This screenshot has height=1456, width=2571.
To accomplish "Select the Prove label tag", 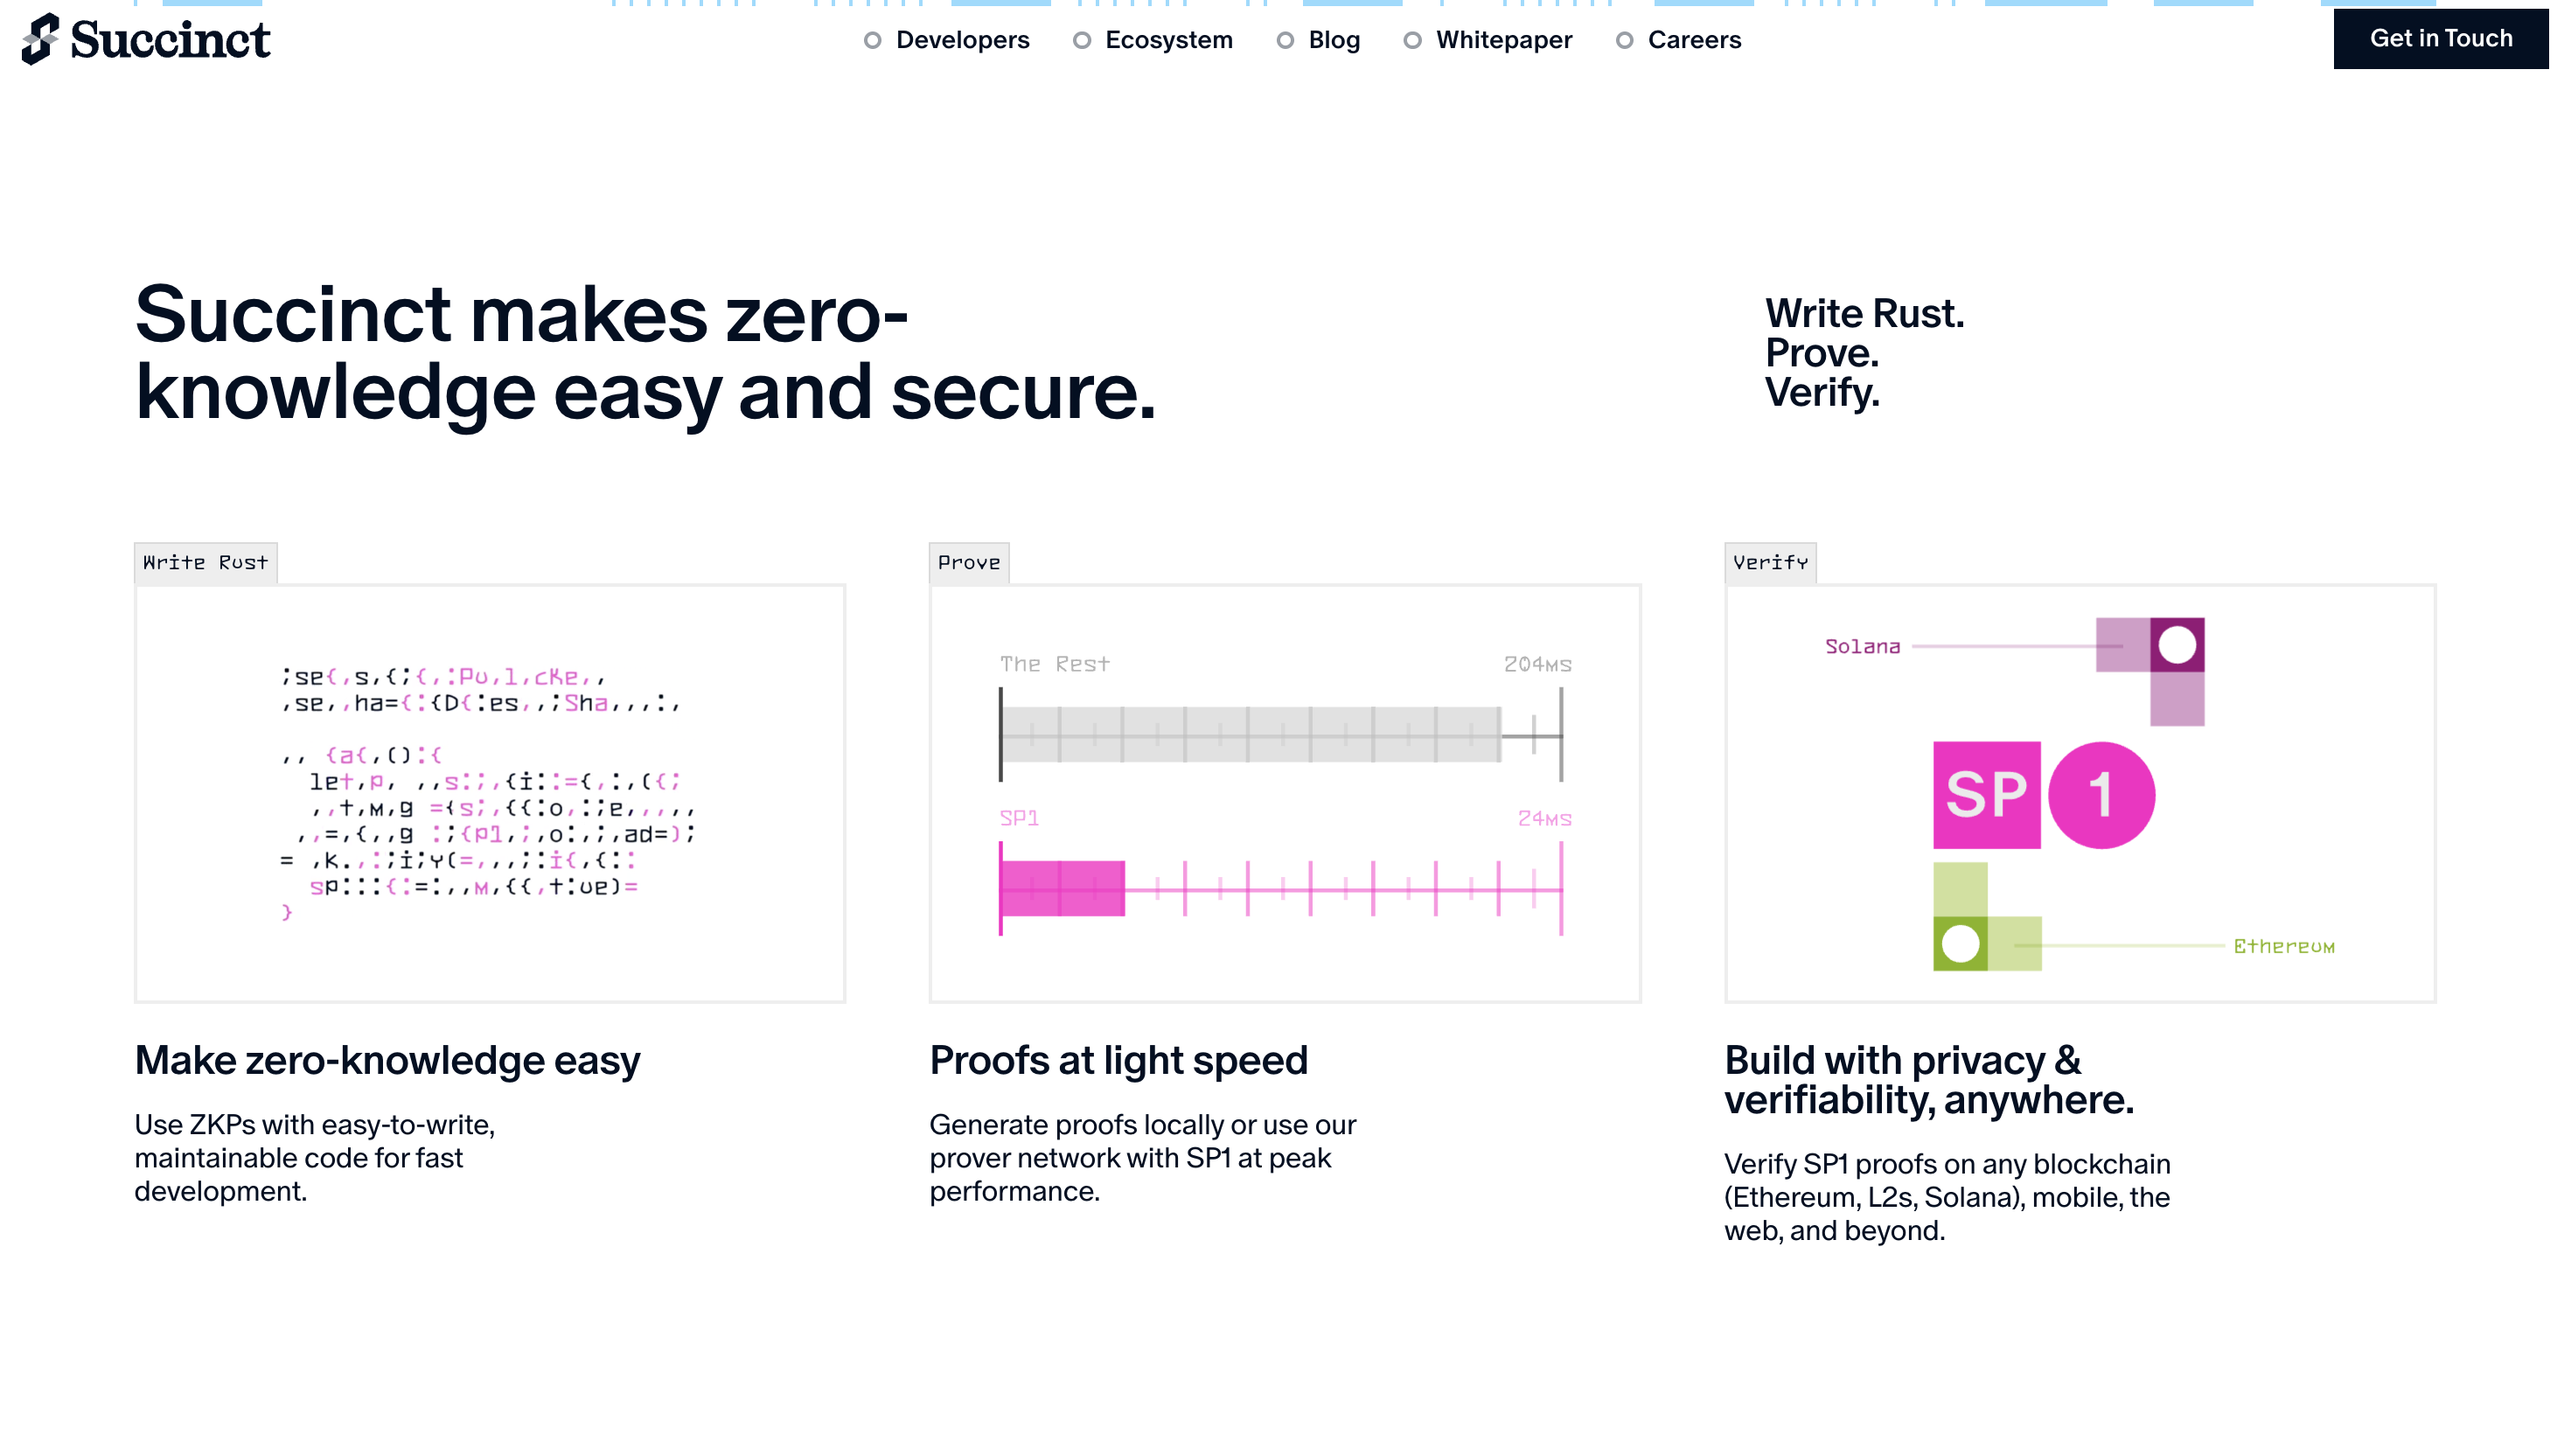I will click(x=968, y=563).
